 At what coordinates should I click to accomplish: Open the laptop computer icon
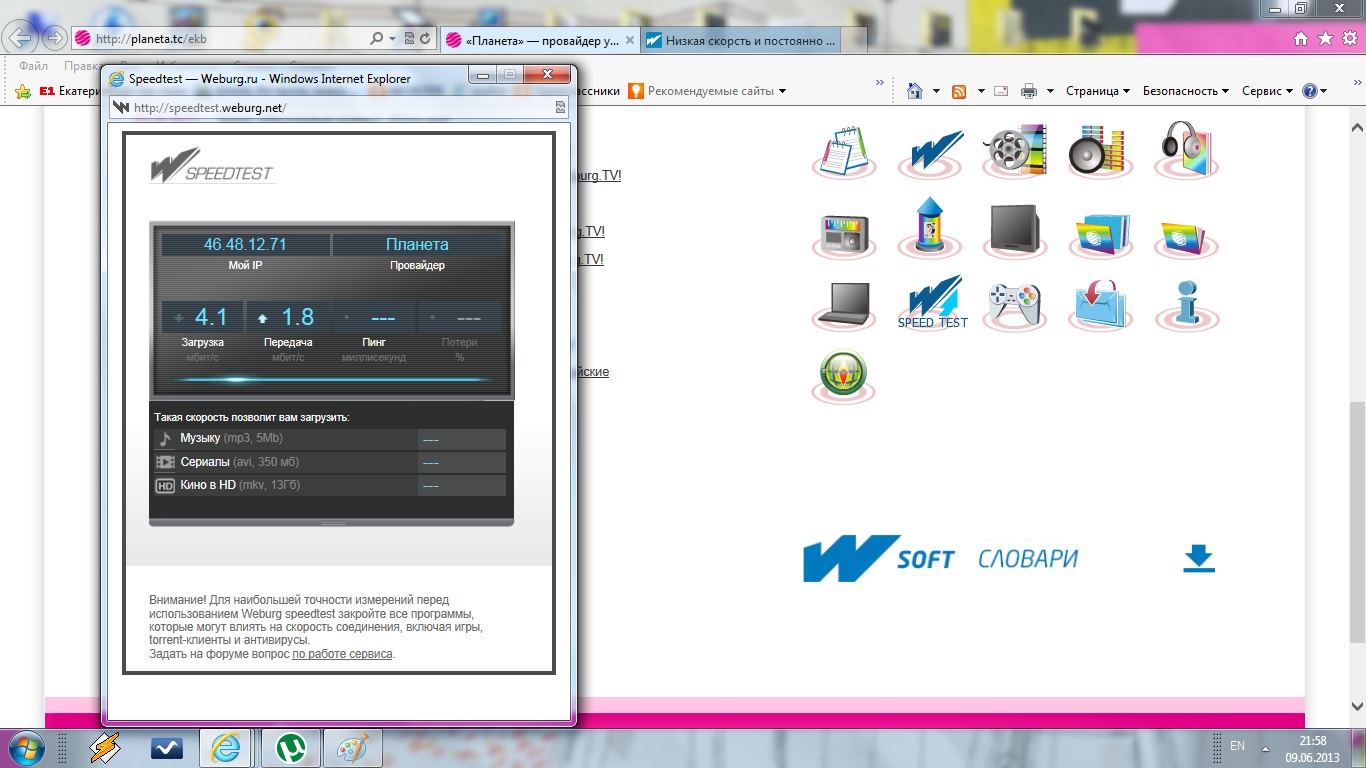(x=844, y=305)
